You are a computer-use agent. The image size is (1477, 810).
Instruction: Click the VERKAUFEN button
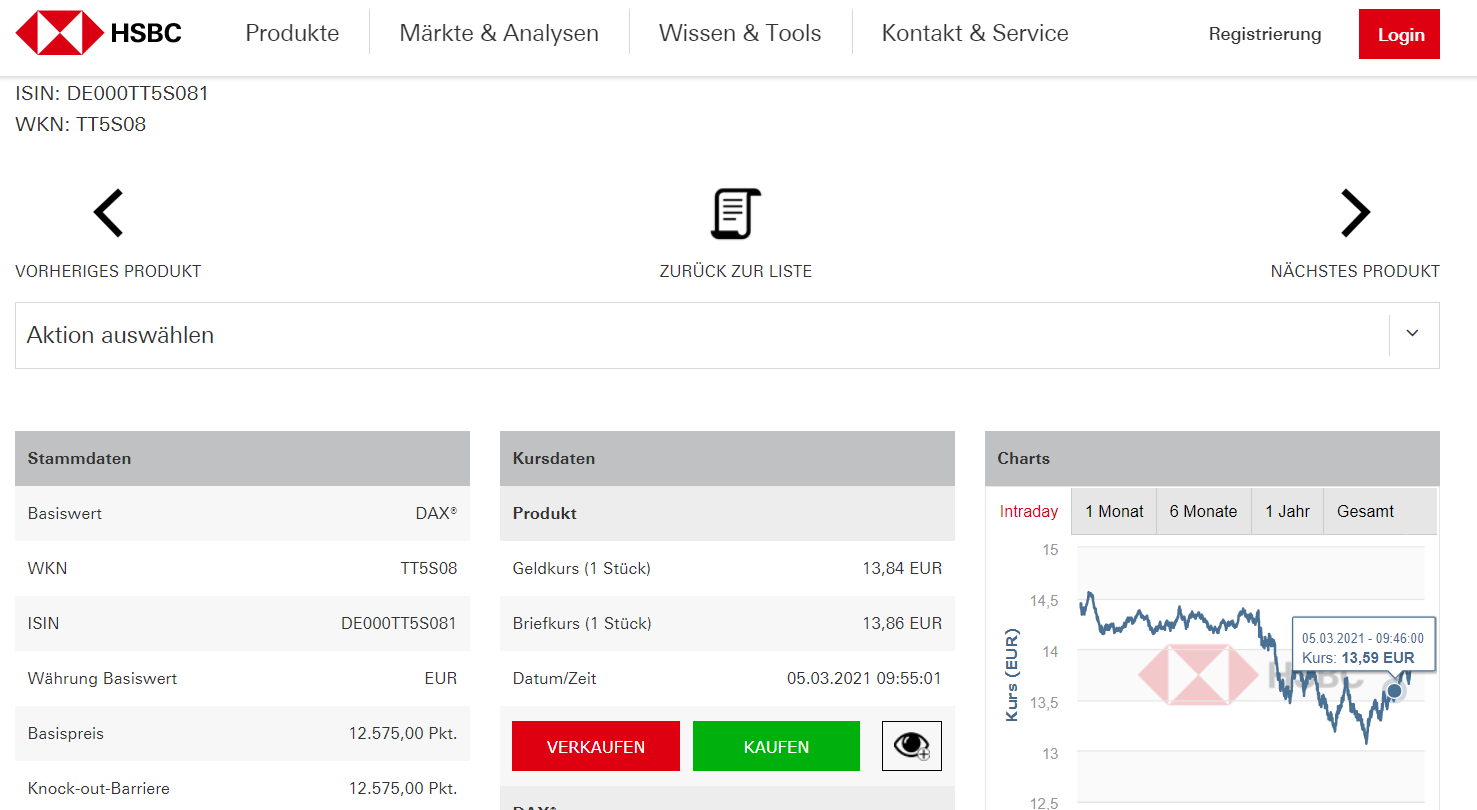coord(596,746)
